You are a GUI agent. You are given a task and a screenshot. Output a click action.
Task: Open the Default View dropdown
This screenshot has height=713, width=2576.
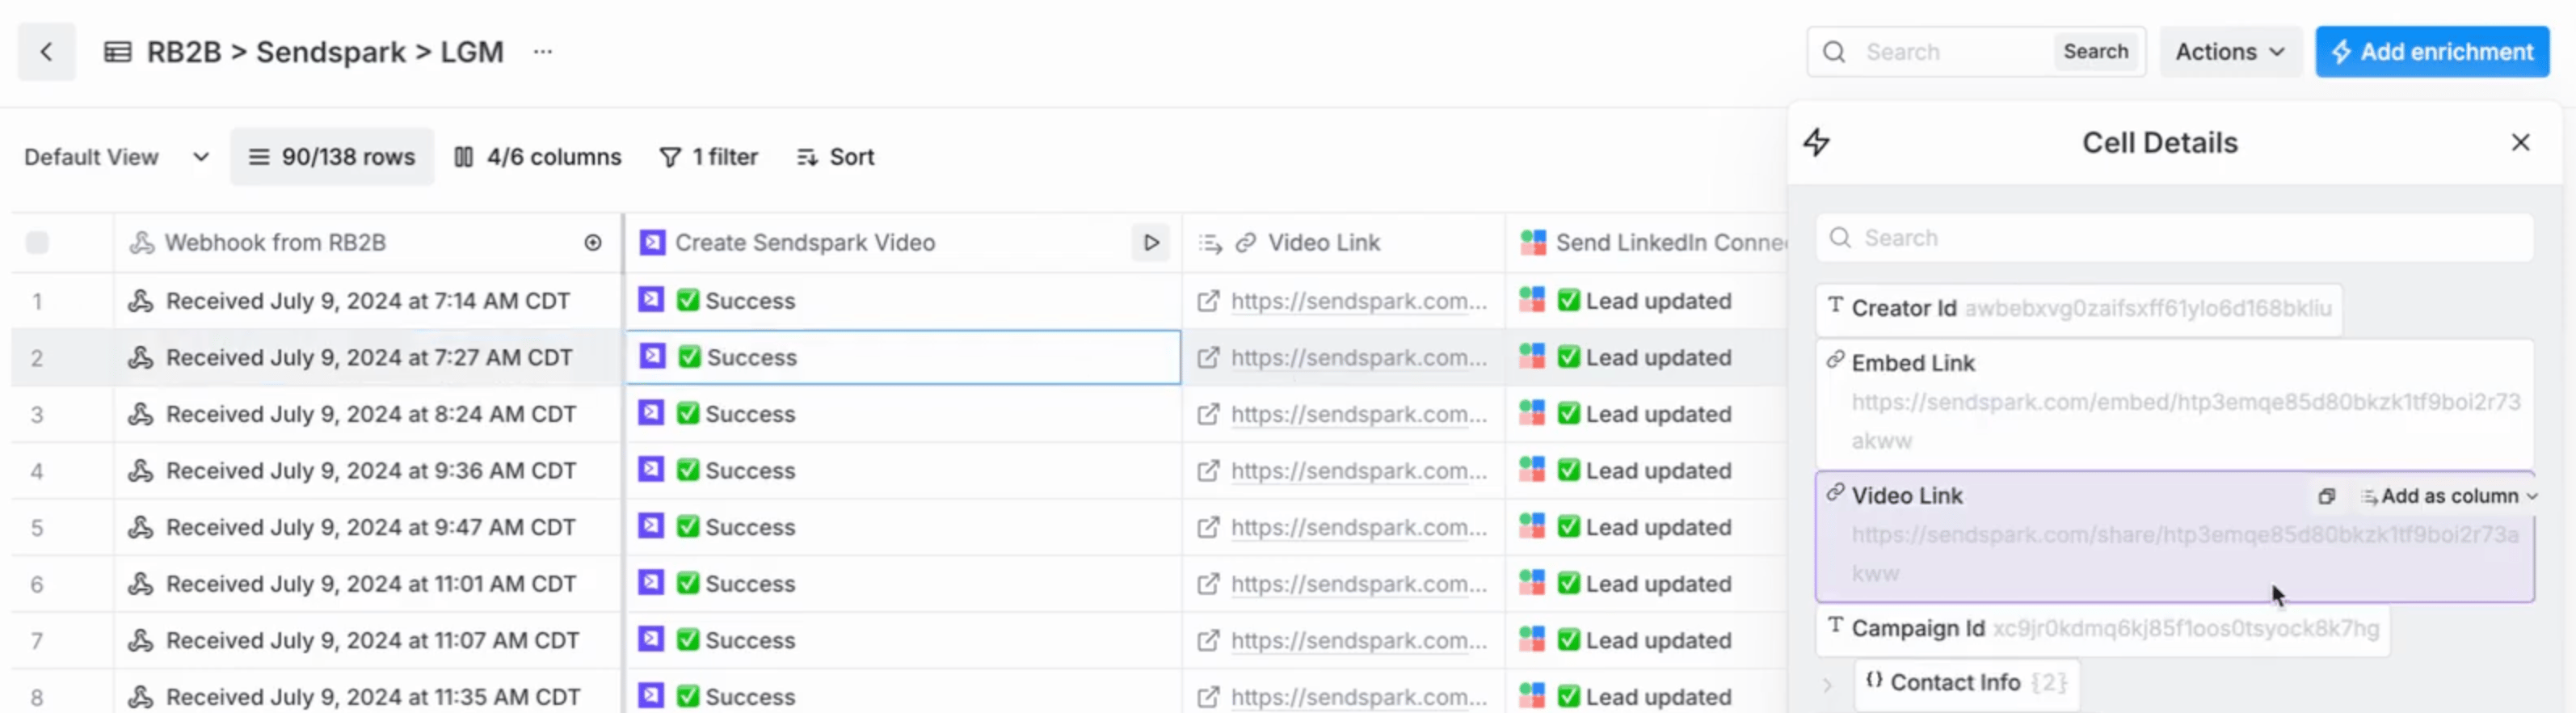116,157
